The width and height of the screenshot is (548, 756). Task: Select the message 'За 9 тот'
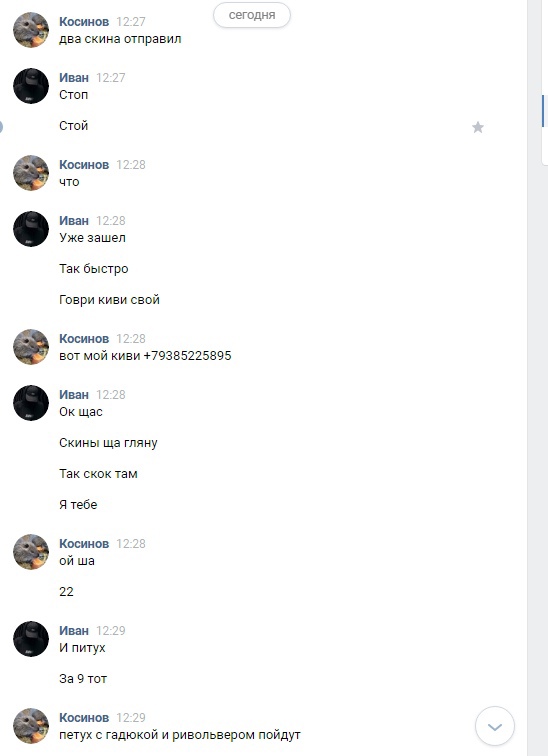(x=83, y=679)
